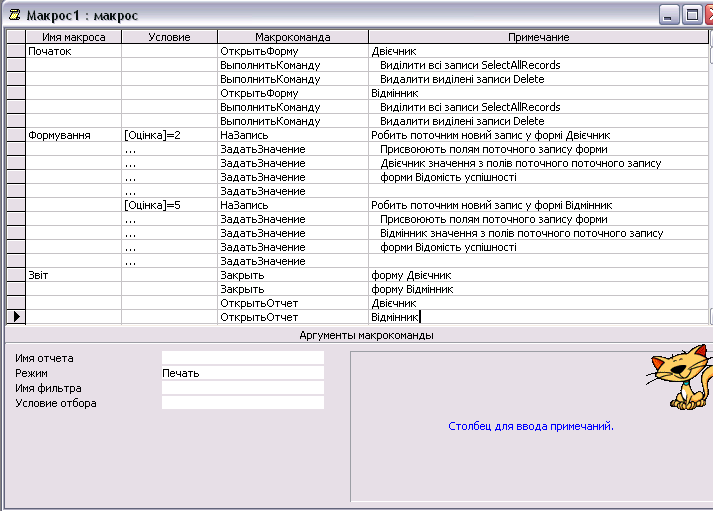Click the condition cell [Оцінка]=5
Viewport: 713px width, 511px height.
point(169,205)
